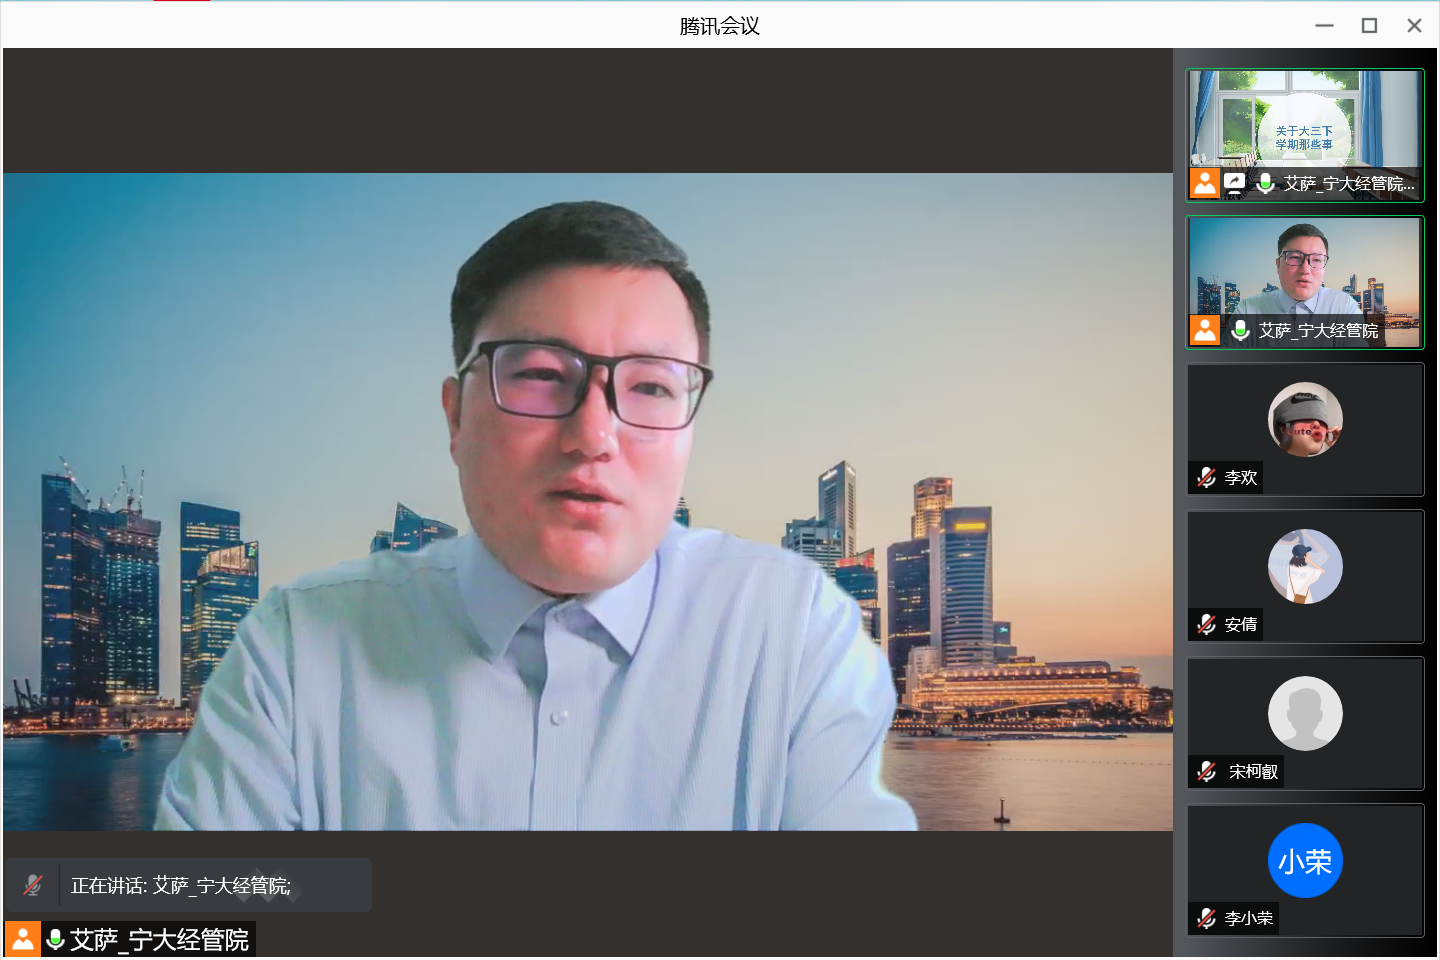Click 李欢's profile avatar
The width and height of the screenshot is (1440, 960).
(1305, 420)
